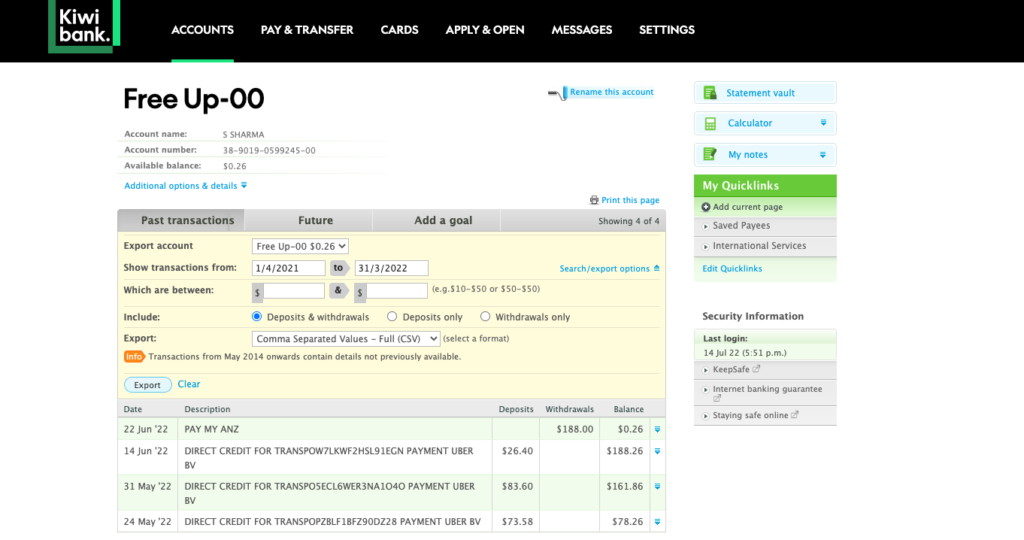Select the Deposits & withdrawals radio button
This screenshot has width=1024, height=540.
(x=257, y=317)
